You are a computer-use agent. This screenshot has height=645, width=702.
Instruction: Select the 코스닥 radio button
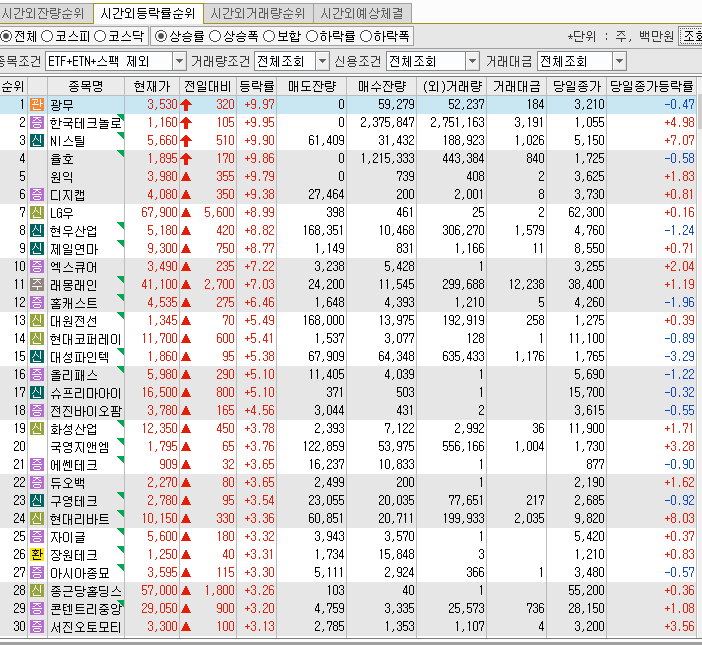coord(100,36)
